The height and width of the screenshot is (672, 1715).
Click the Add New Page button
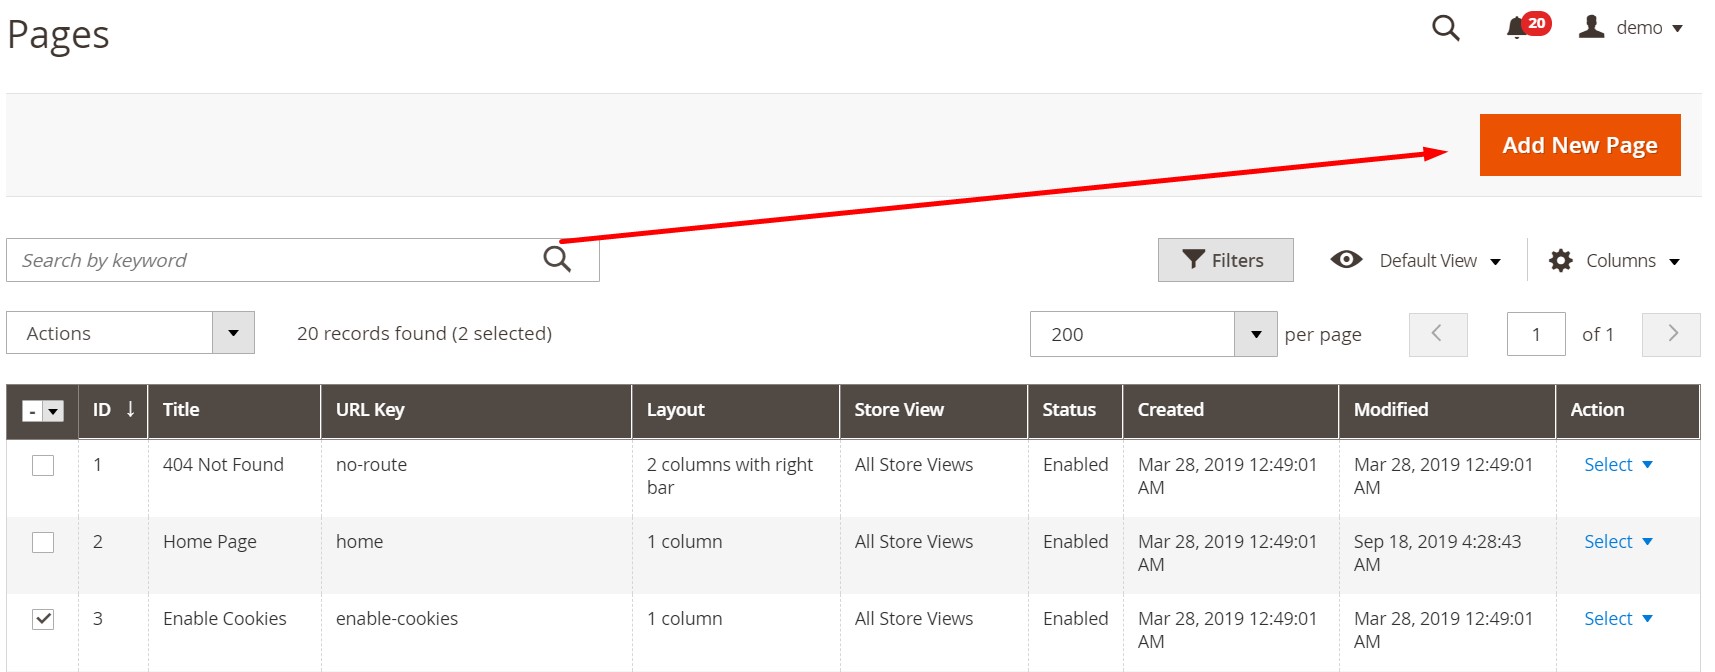point(1579,145)
